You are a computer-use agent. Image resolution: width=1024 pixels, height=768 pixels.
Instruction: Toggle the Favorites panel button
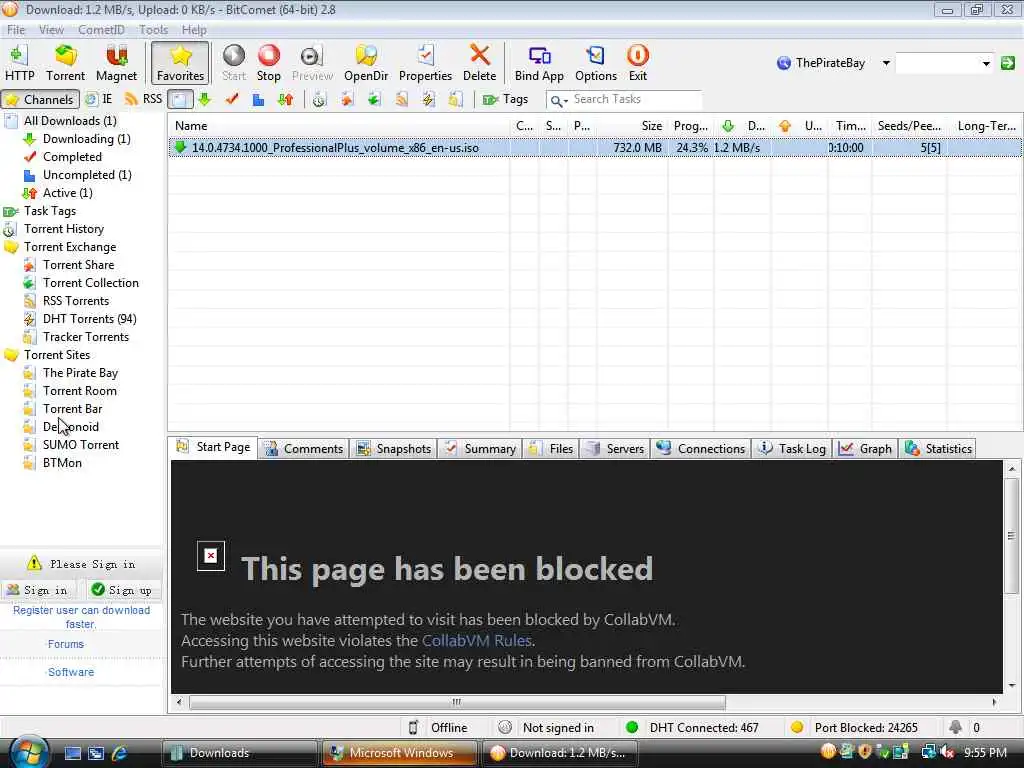click(x=180, y=63)
